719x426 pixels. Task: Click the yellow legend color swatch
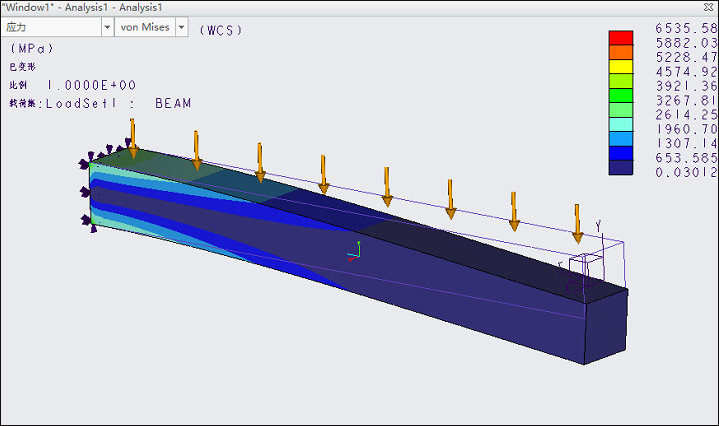pos(621,66)
